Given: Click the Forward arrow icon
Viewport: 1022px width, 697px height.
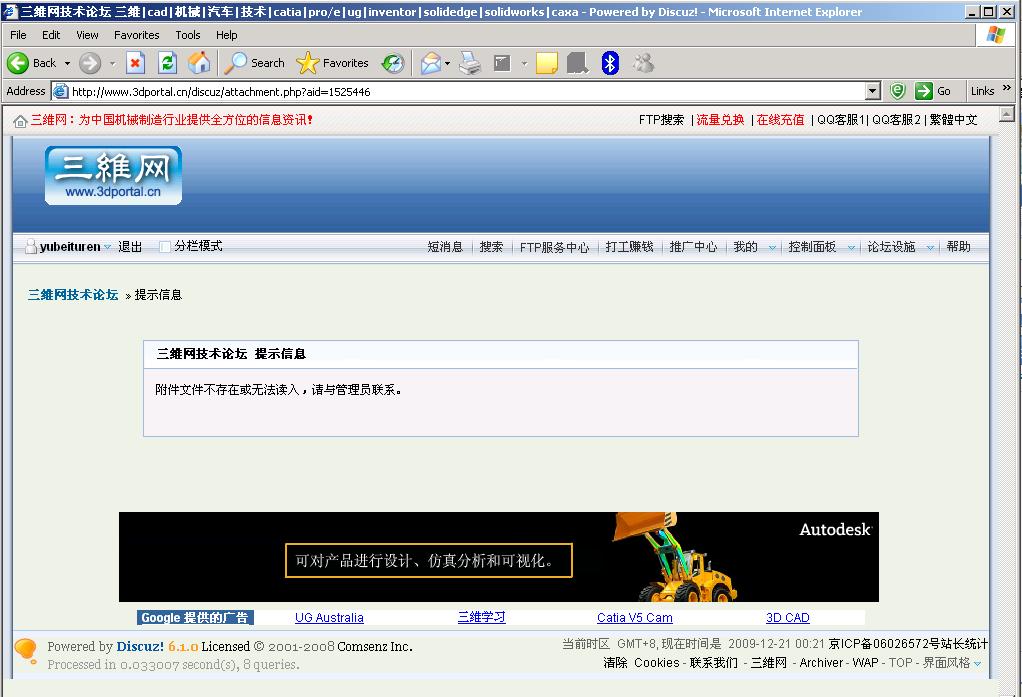Looking at the screenshot, I should (90, 63).
